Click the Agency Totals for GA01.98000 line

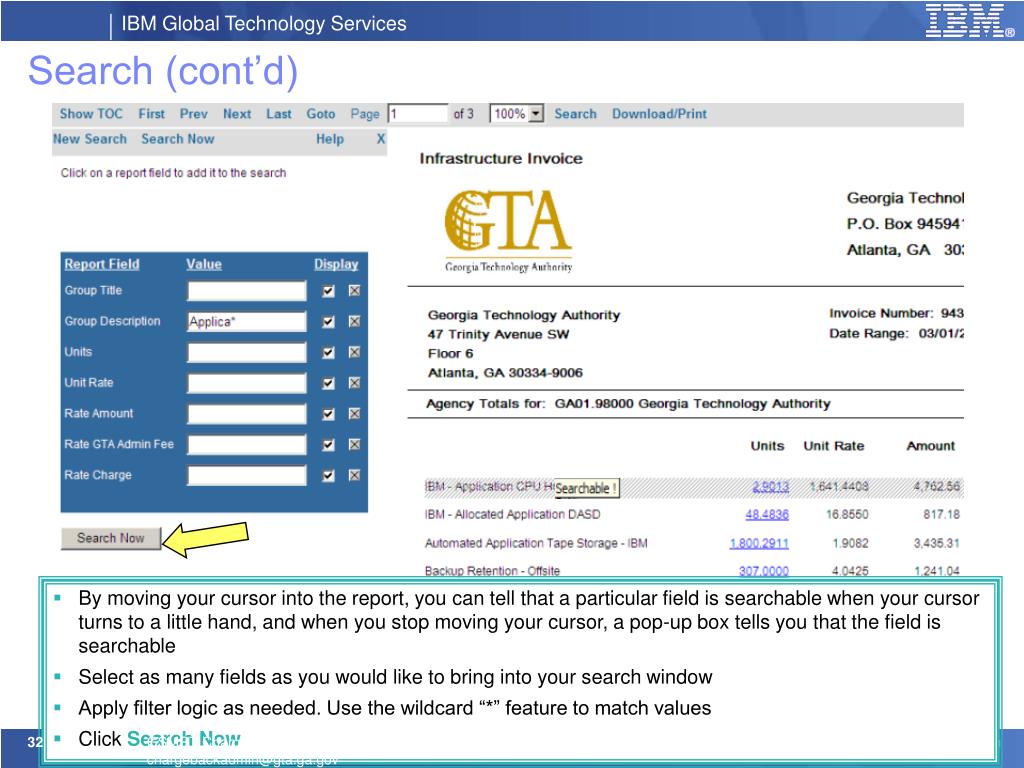628,404
